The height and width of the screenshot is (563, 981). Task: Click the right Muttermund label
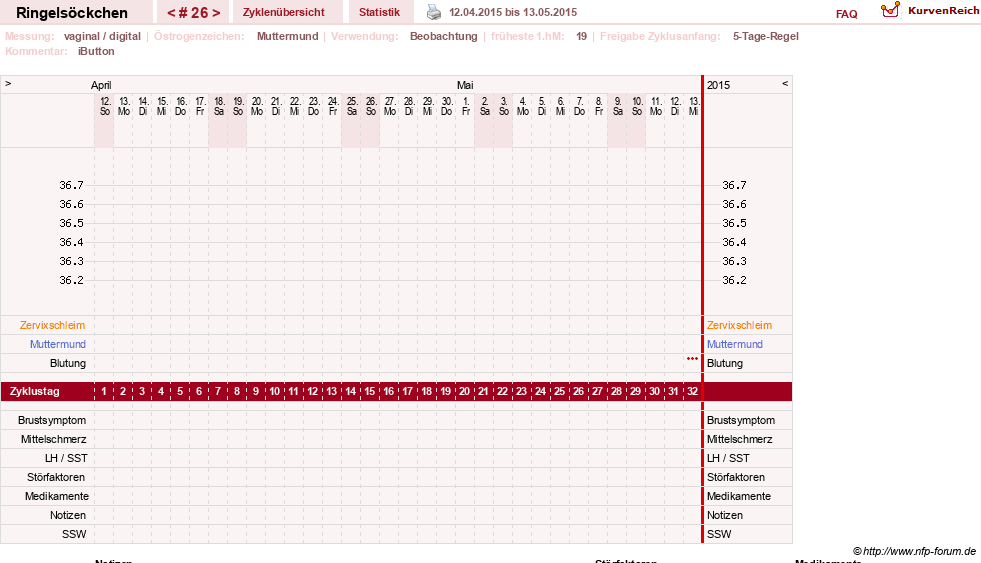click(734, 344)
